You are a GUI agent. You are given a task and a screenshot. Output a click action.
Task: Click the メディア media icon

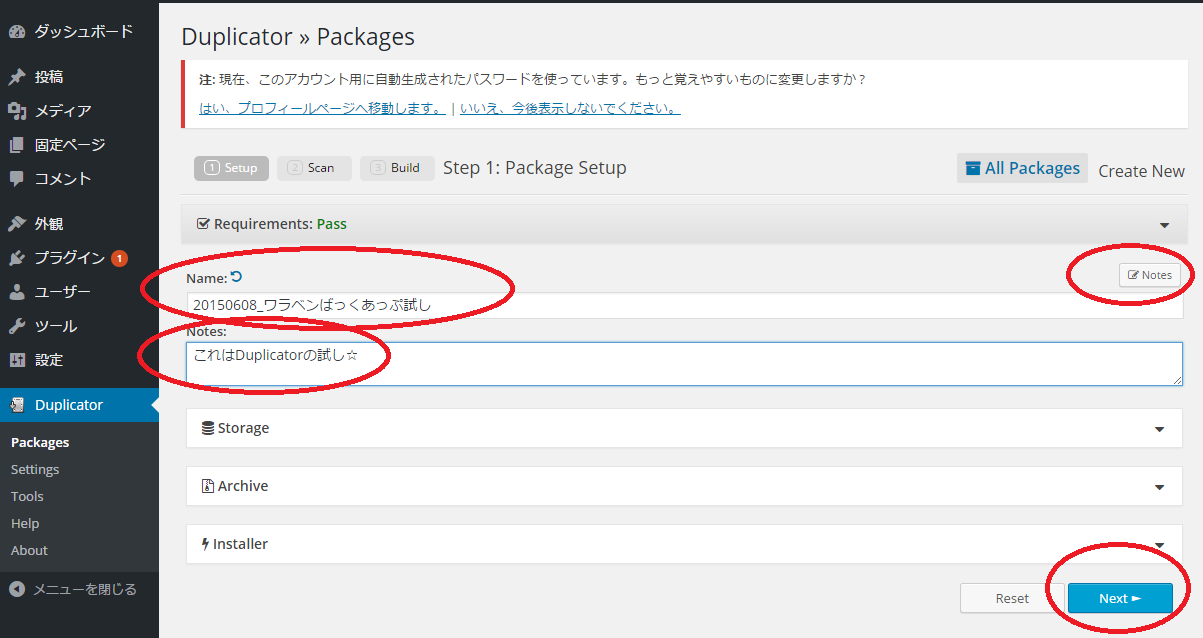click(x=17, y=111)
